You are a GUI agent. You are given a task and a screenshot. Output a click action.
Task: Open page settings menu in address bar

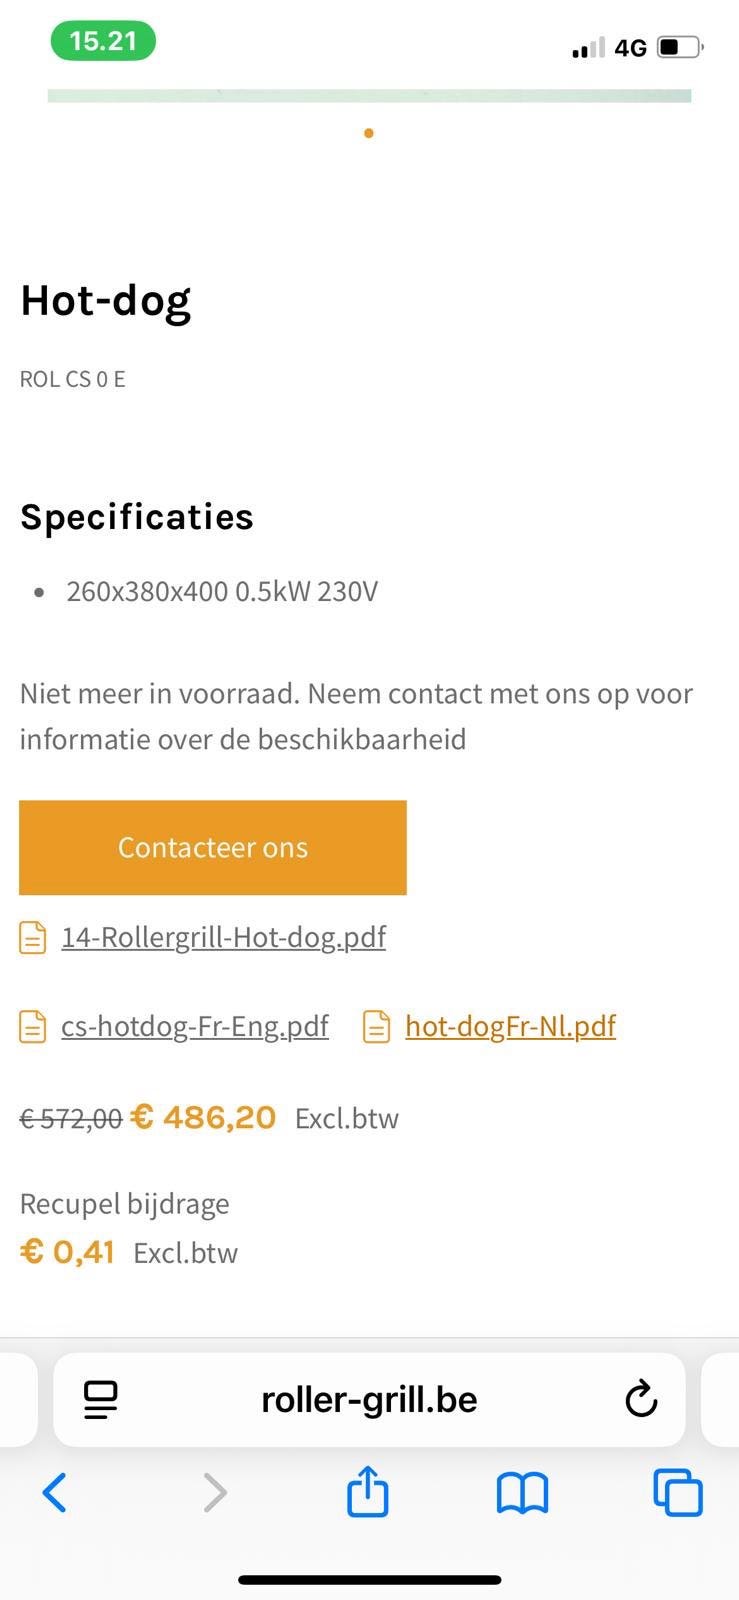point(101,1400)
